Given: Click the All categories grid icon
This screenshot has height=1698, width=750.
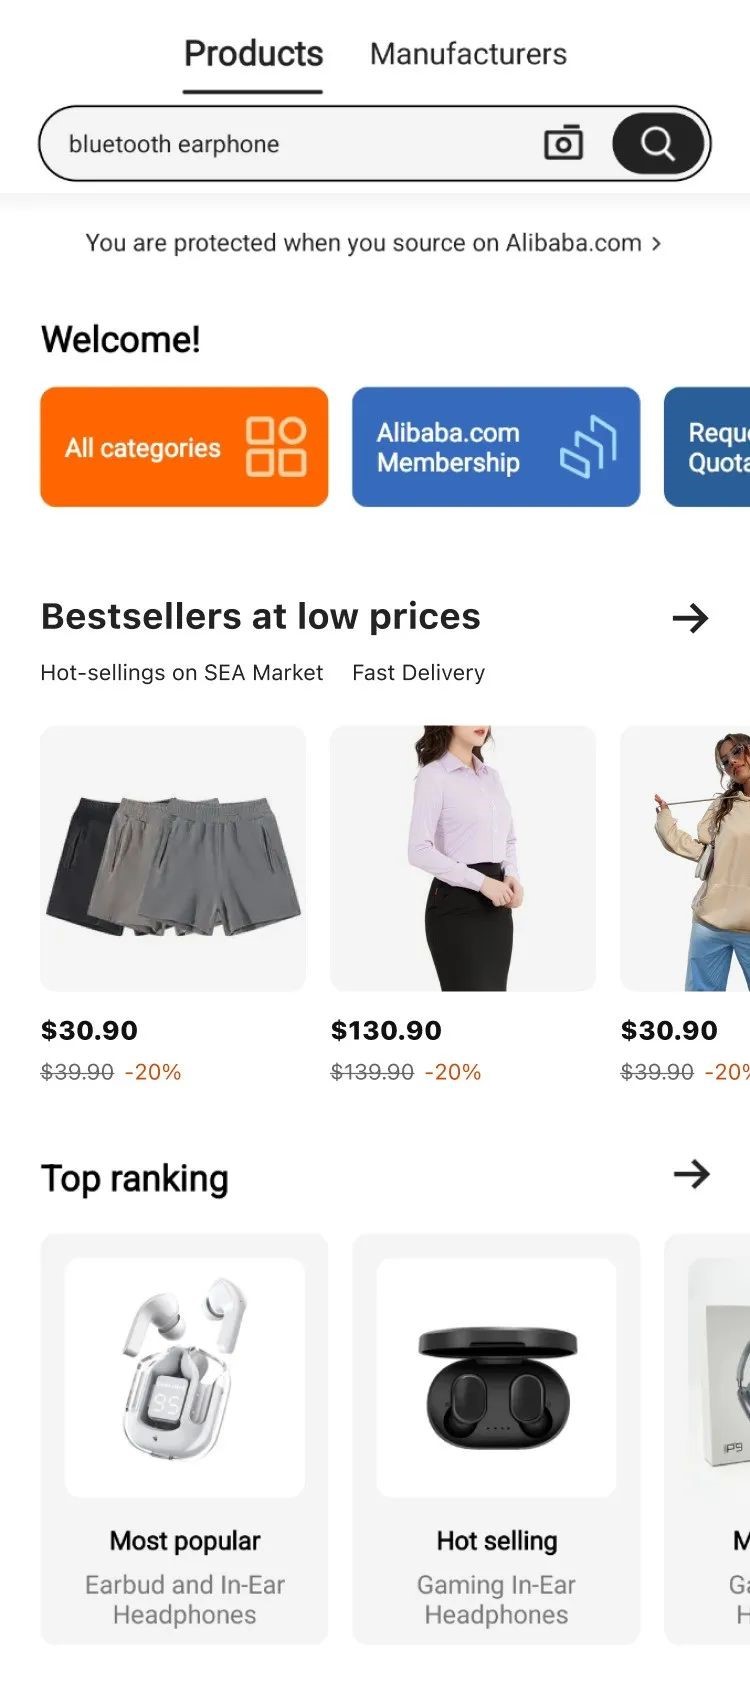Looking at the screenshot, I should [x=276, y=447].
